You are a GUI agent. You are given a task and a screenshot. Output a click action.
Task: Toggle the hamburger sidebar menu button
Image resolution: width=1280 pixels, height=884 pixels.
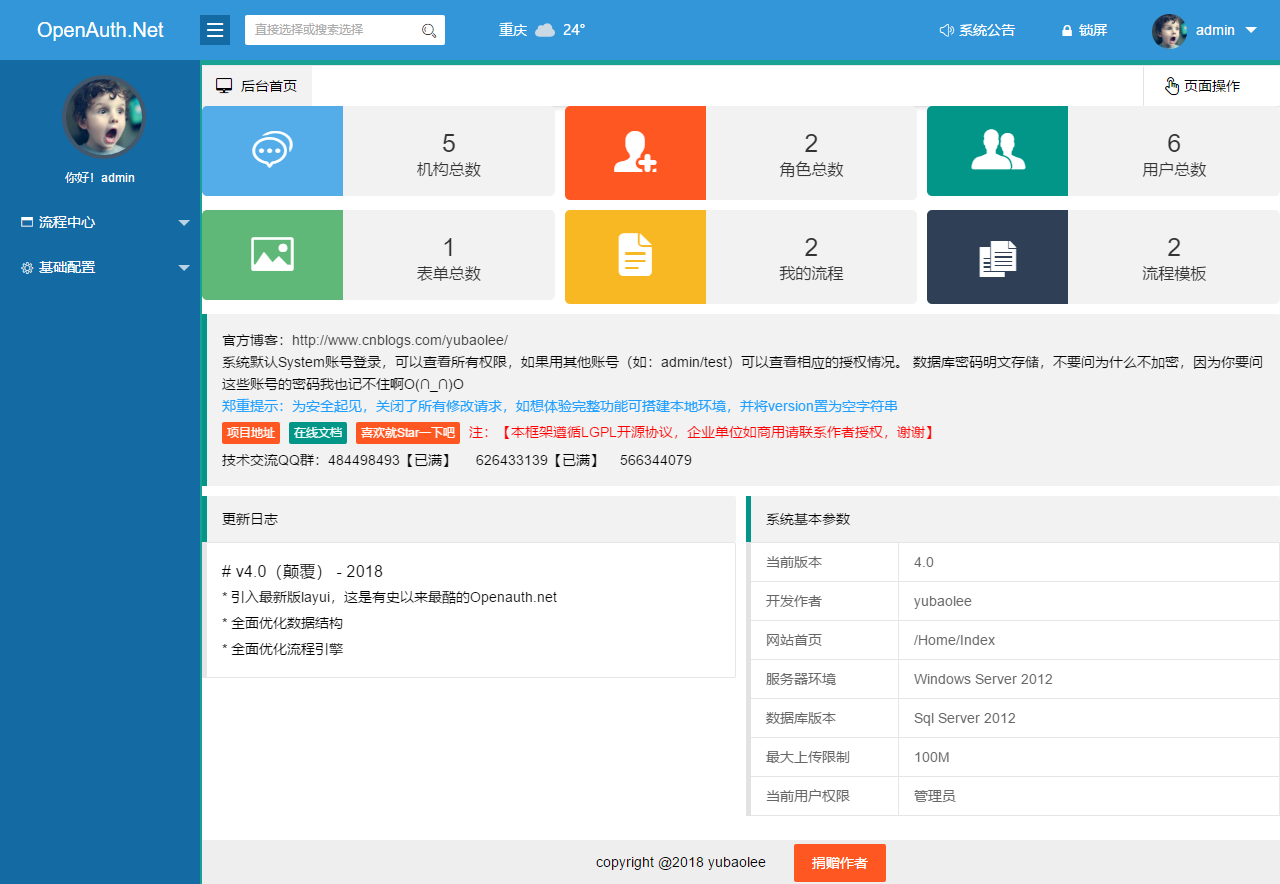(215, 30)
